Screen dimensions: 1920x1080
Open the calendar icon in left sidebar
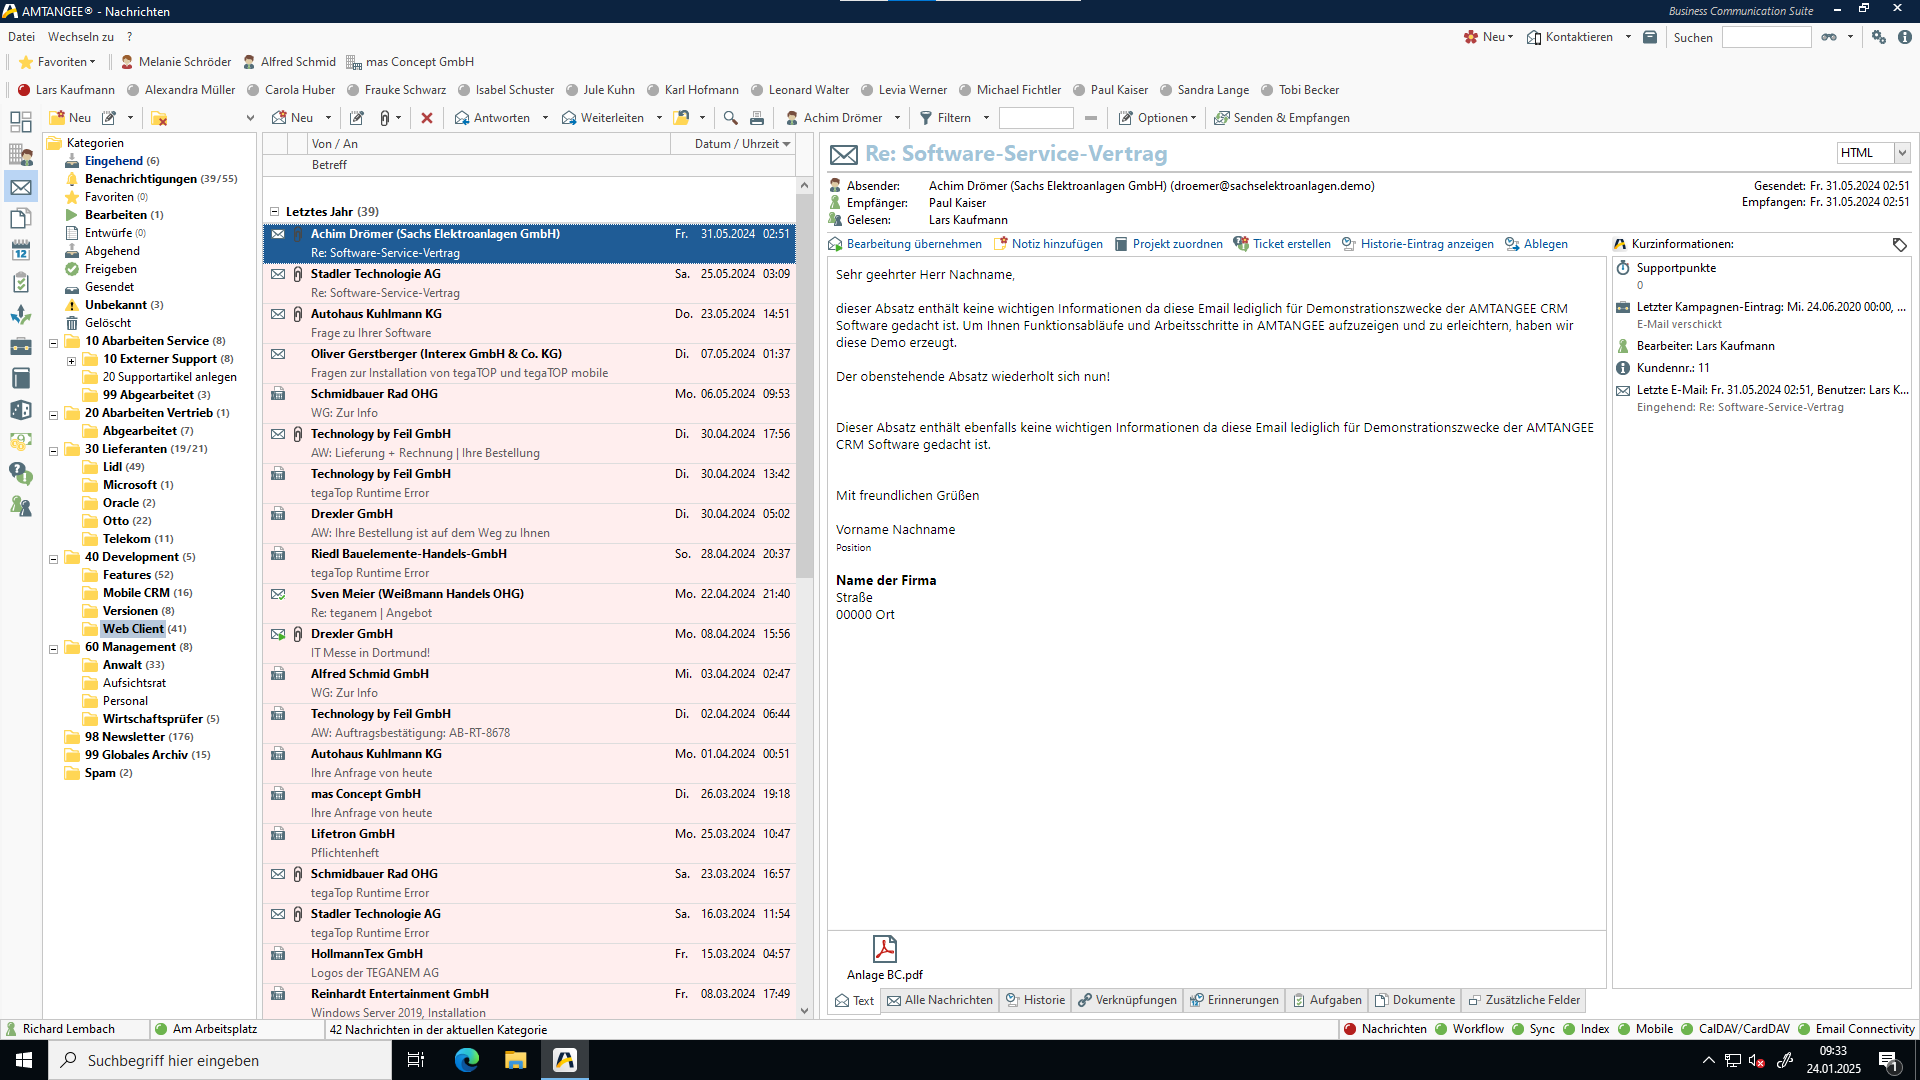[20, 250]
